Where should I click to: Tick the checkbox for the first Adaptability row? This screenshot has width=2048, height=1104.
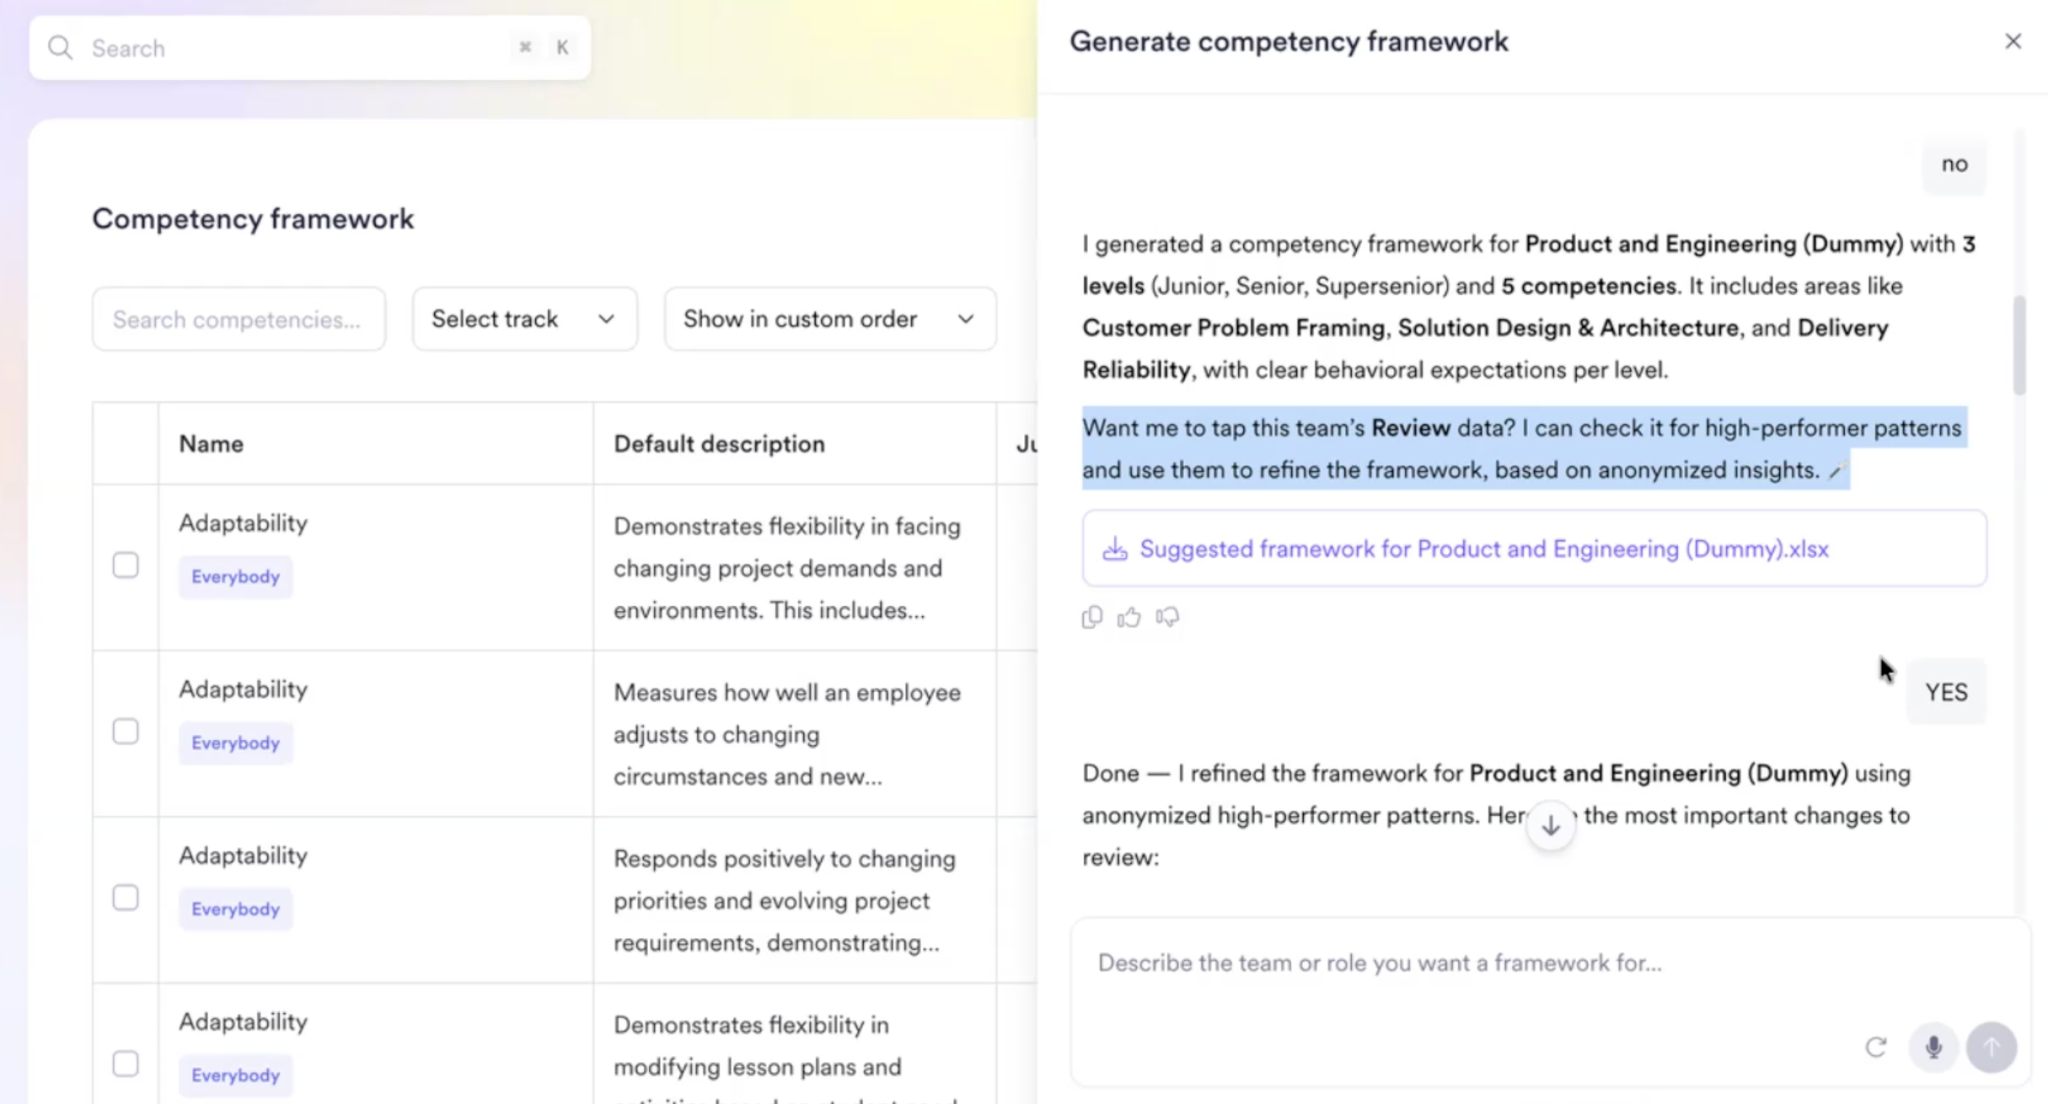(x=126, y=565)
